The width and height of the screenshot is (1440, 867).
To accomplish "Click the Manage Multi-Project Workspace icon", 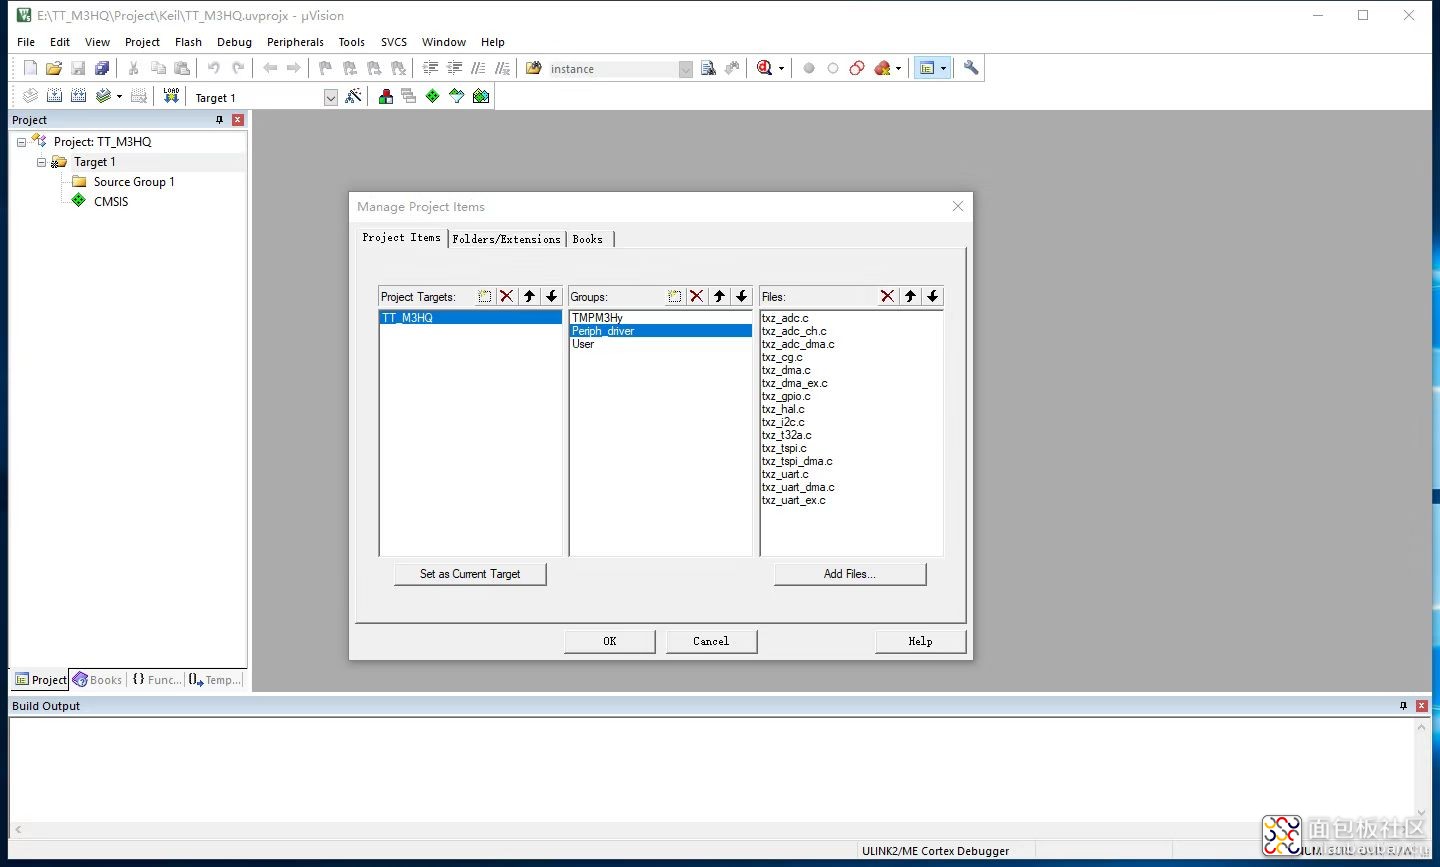I will [x=409, y=96].
